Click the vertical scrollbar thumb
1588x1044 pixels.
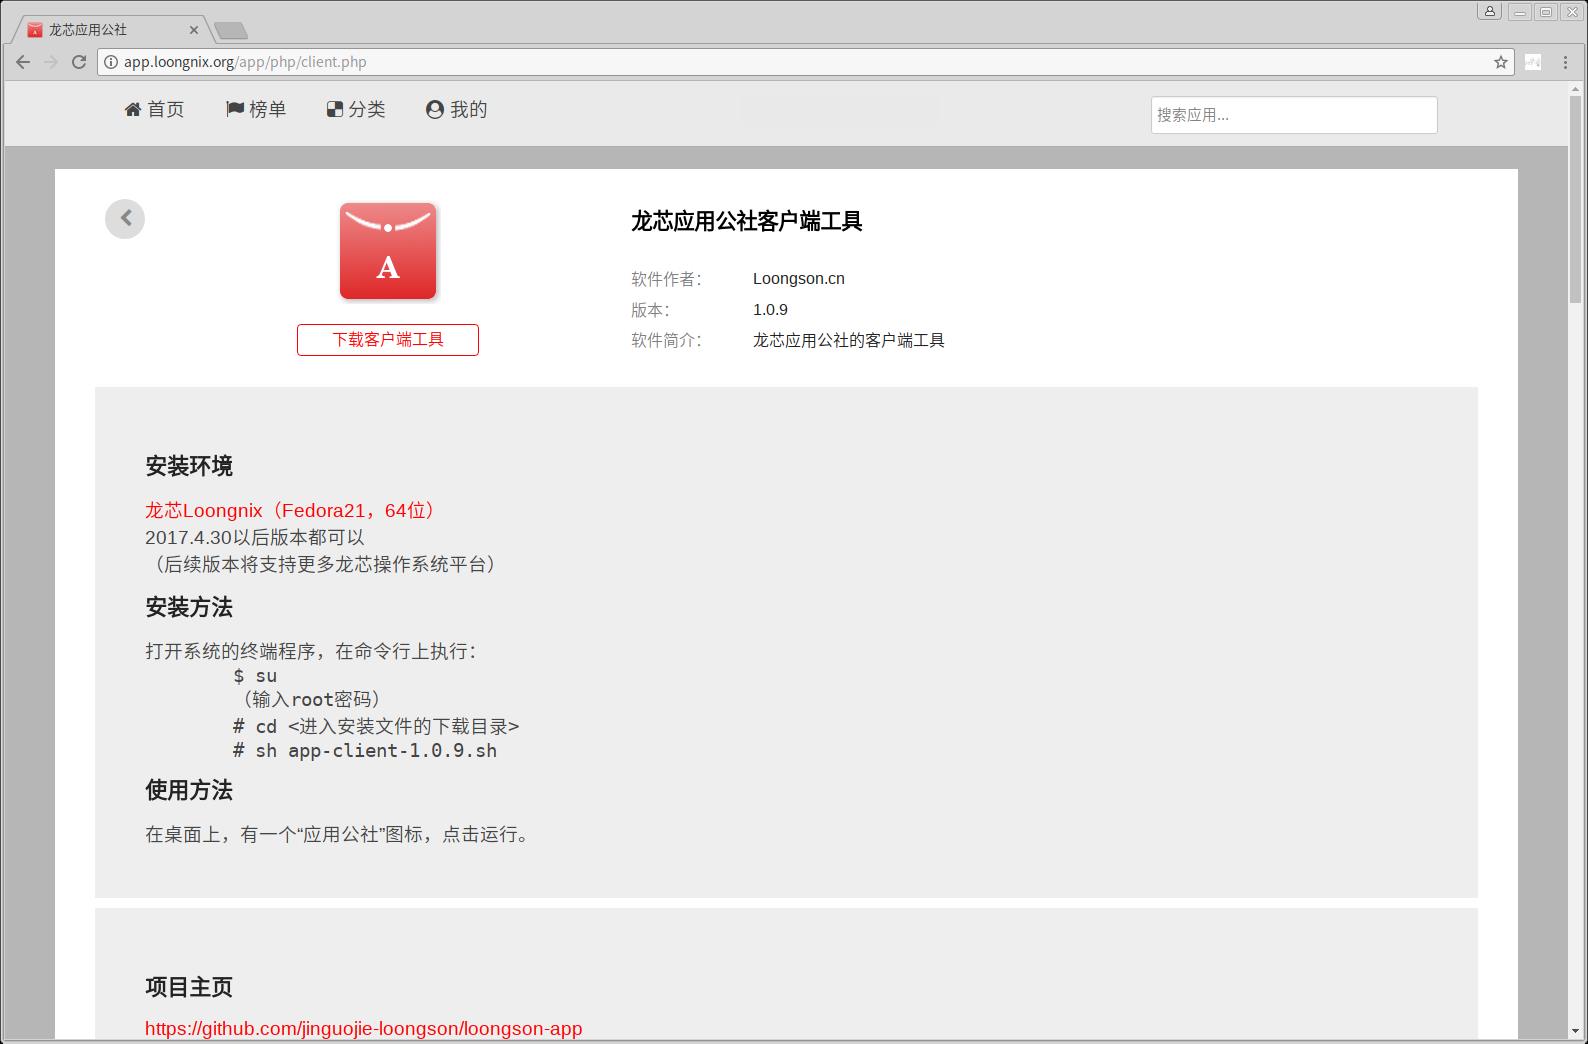1576,198
